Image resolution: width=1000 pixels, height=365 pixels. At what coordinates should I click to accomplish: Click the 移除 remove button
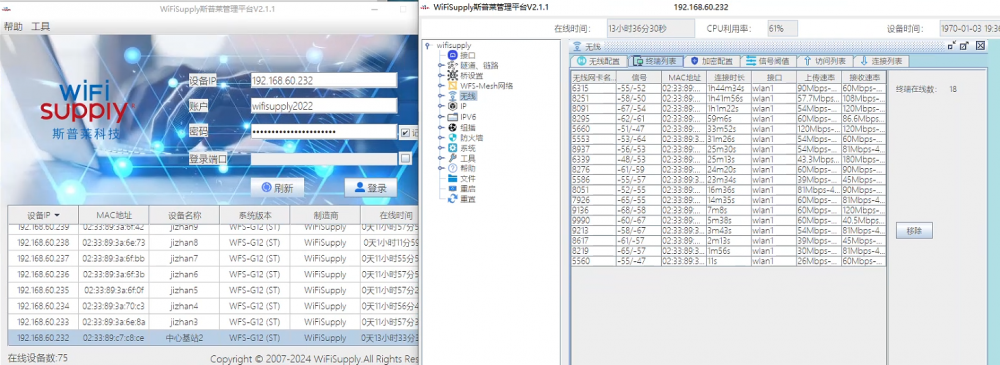[x=914, y=231]
